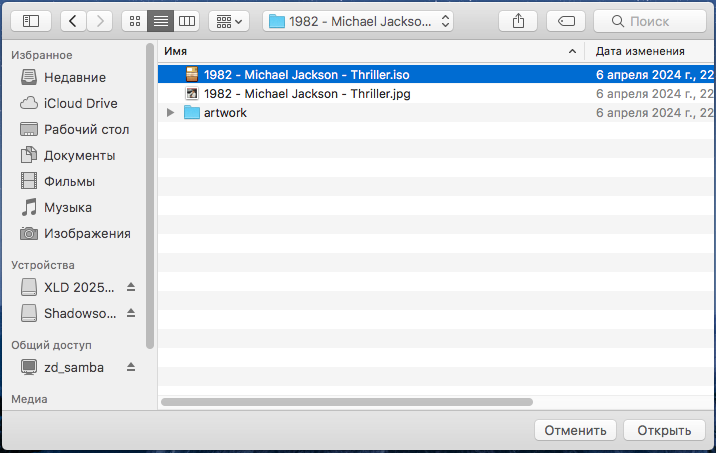The width and height of the screenshot is (716, 453).
Task: Switch to list view mode
Action: [161, 21]
